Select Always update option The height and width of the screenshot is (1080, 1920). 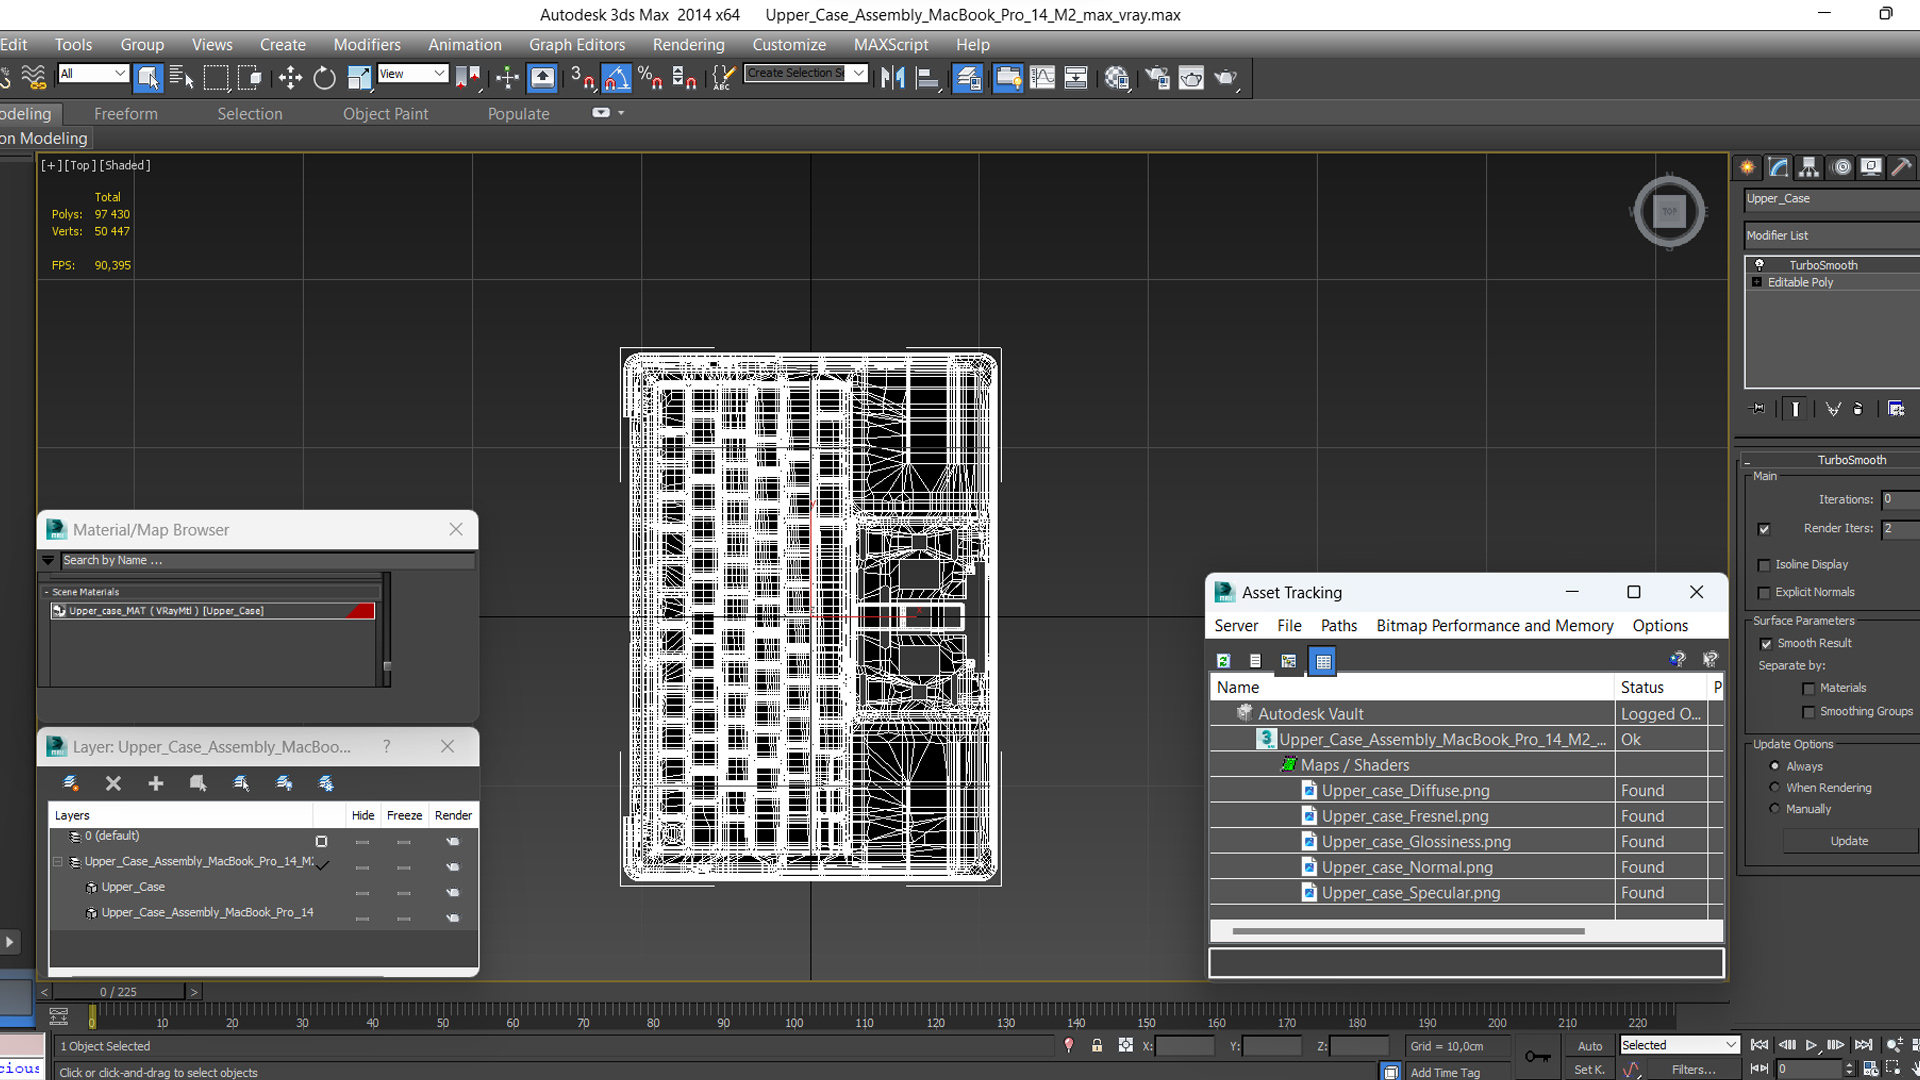(x=1775, y=766)
